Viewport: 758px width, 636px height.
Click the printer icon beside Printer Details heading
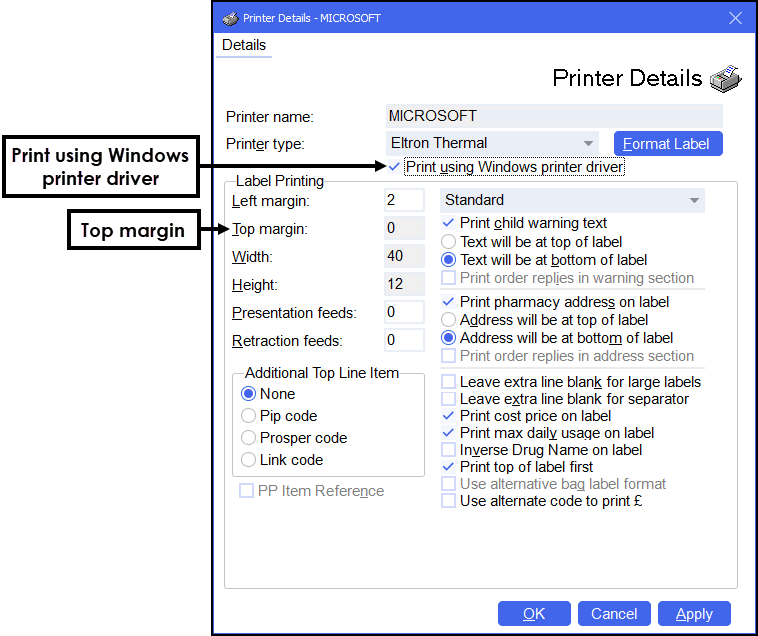(725, 78)
